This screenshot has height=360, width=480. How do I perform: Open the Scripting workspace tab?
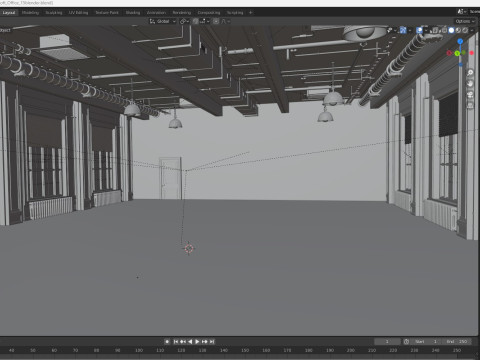[x=235, y=13]
